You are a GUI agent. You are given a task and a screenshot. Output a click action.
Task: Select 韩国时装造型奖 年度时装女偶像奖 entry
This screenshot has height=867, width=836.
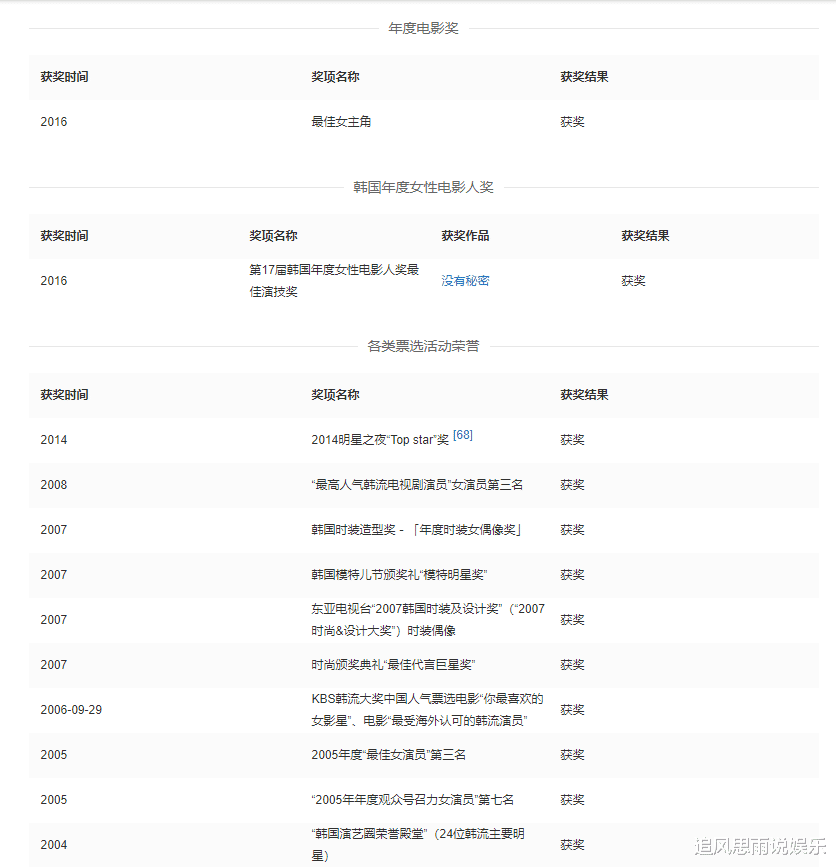[416, 530]
